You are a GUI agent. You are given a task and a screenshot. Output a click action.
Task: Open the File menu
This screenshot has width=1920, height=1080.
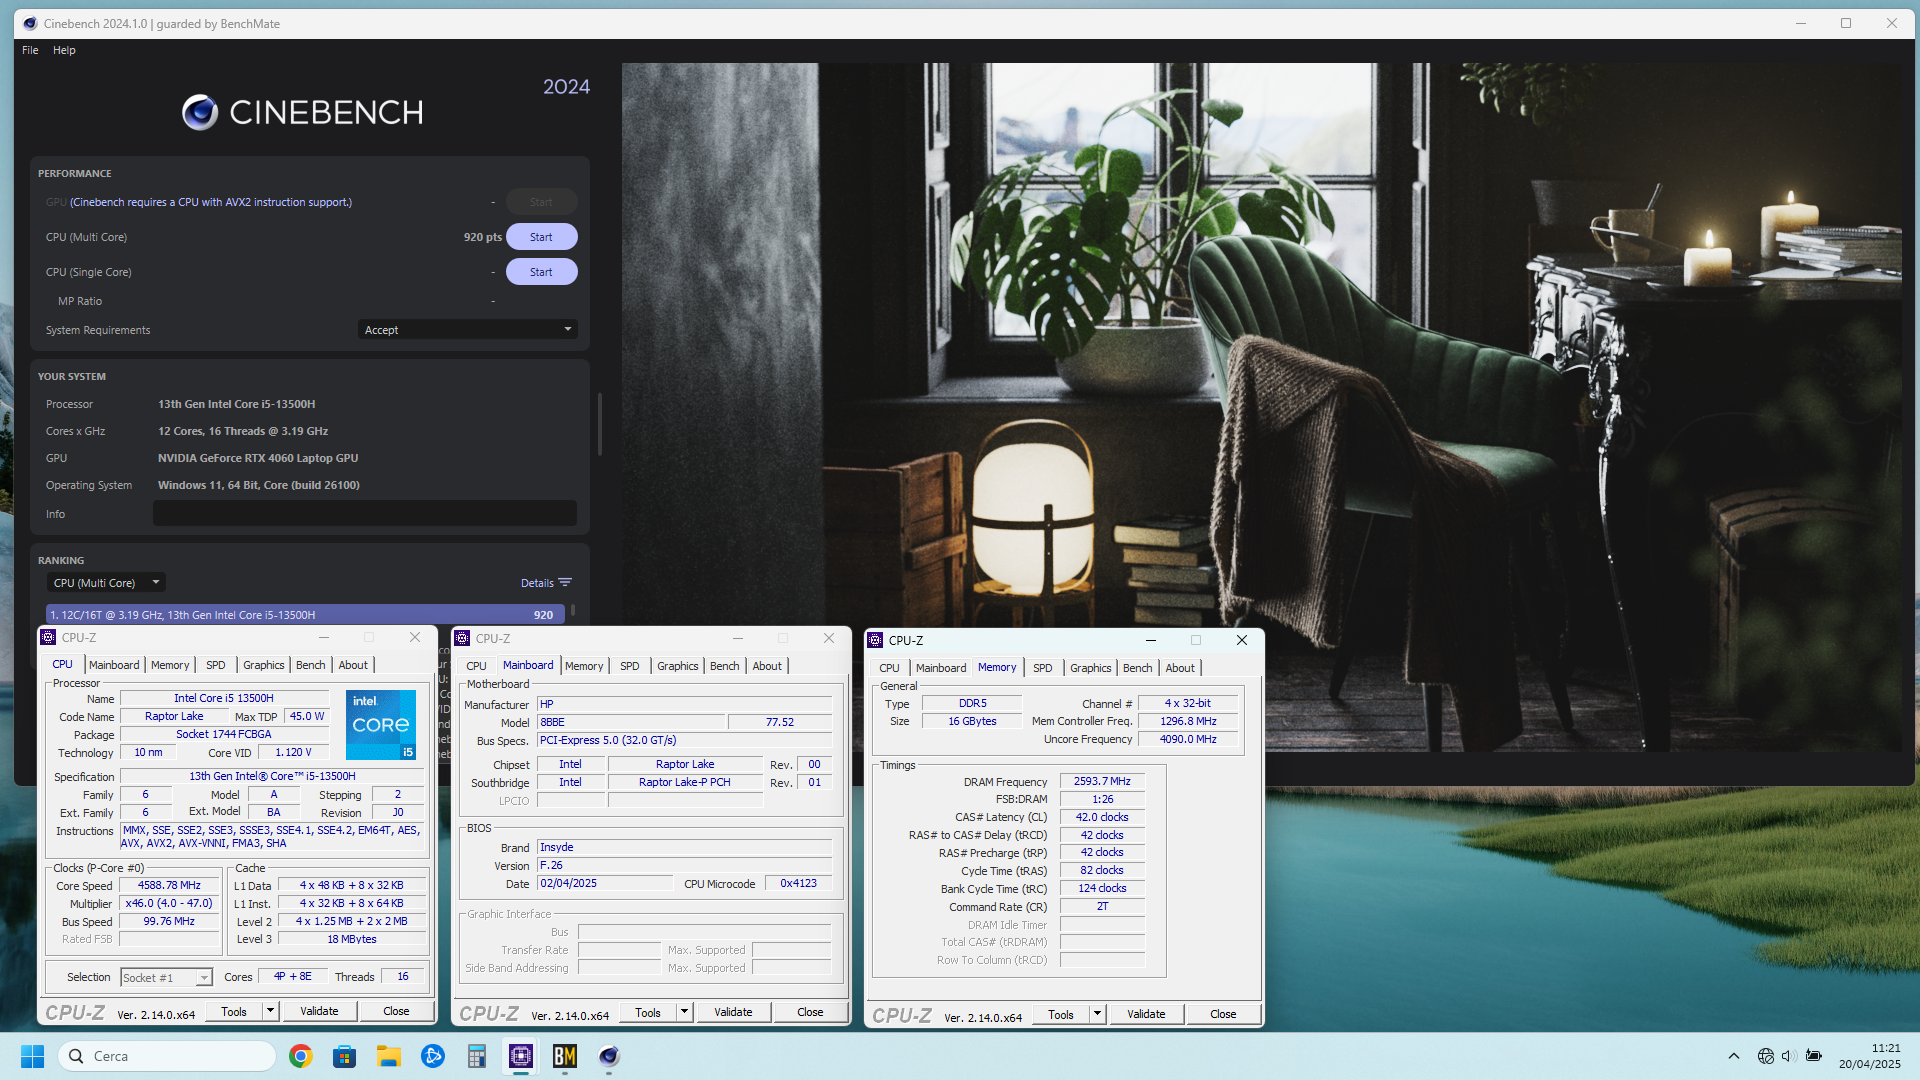click(x=30, y=50)
